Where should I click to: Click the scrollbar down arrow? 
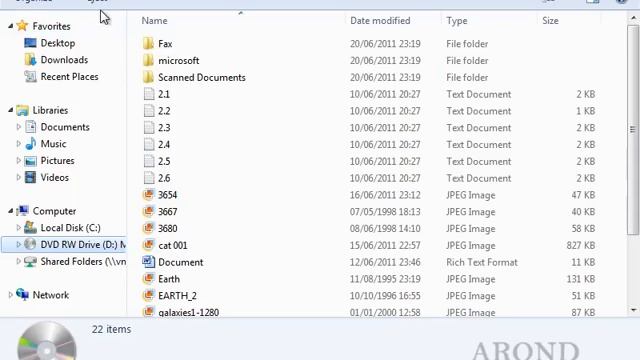click(633, 310)
